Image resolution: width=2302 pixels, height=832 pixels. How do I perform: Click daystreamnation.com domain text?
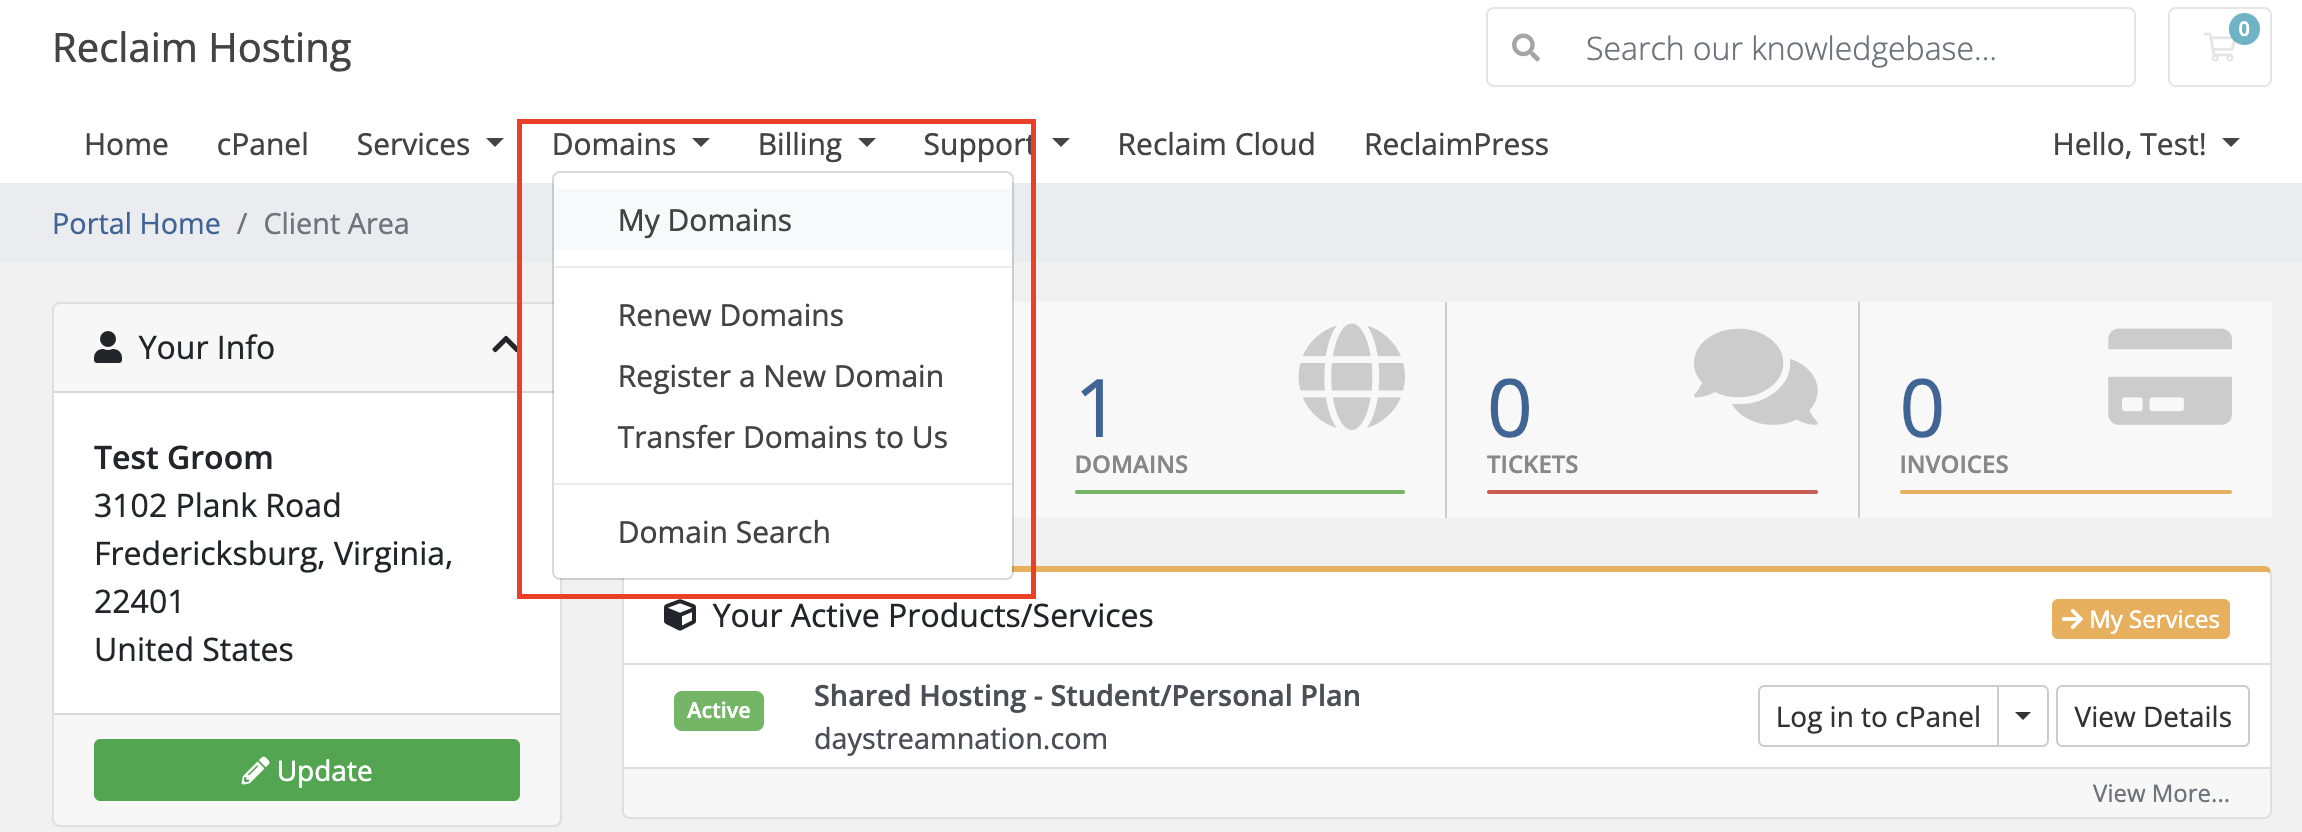960,739
